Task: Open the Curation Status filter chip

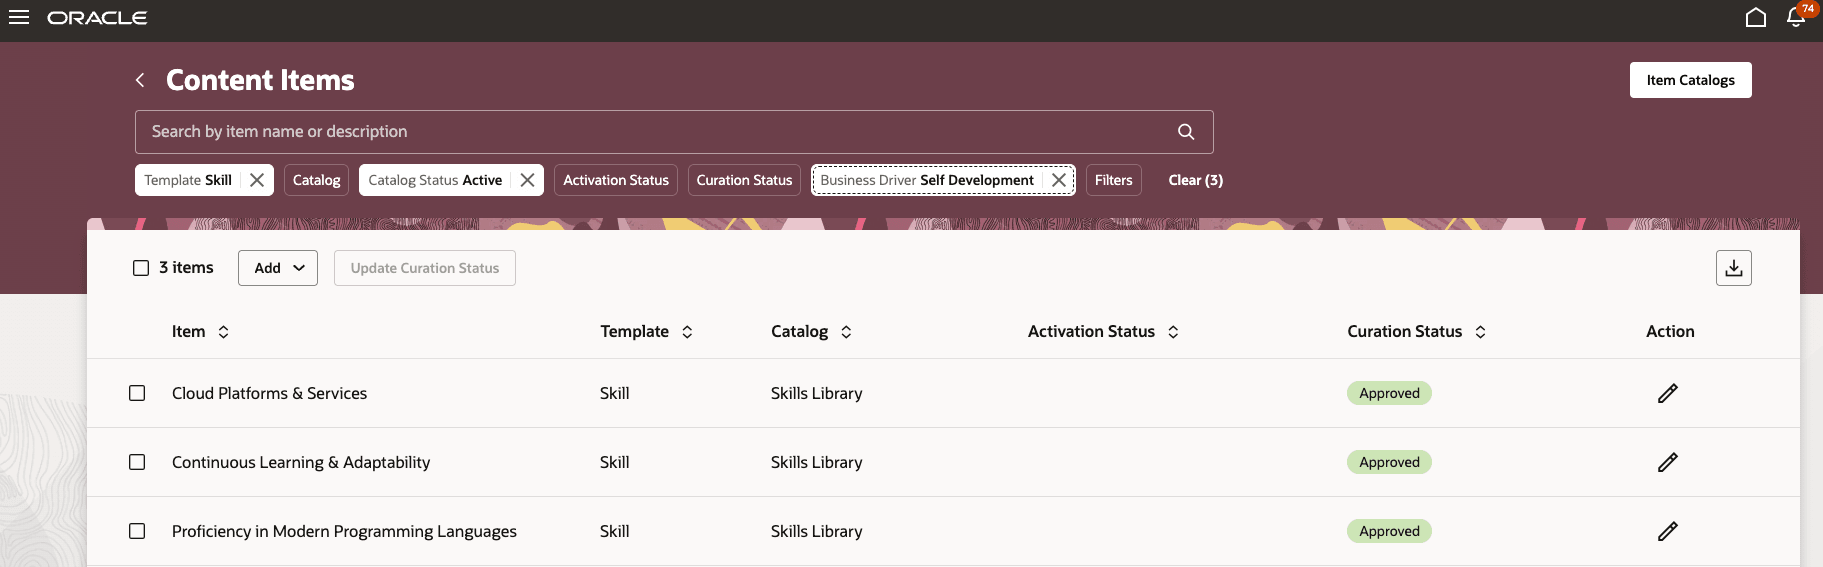Action: pyautogui.click(x=744, y=180)
